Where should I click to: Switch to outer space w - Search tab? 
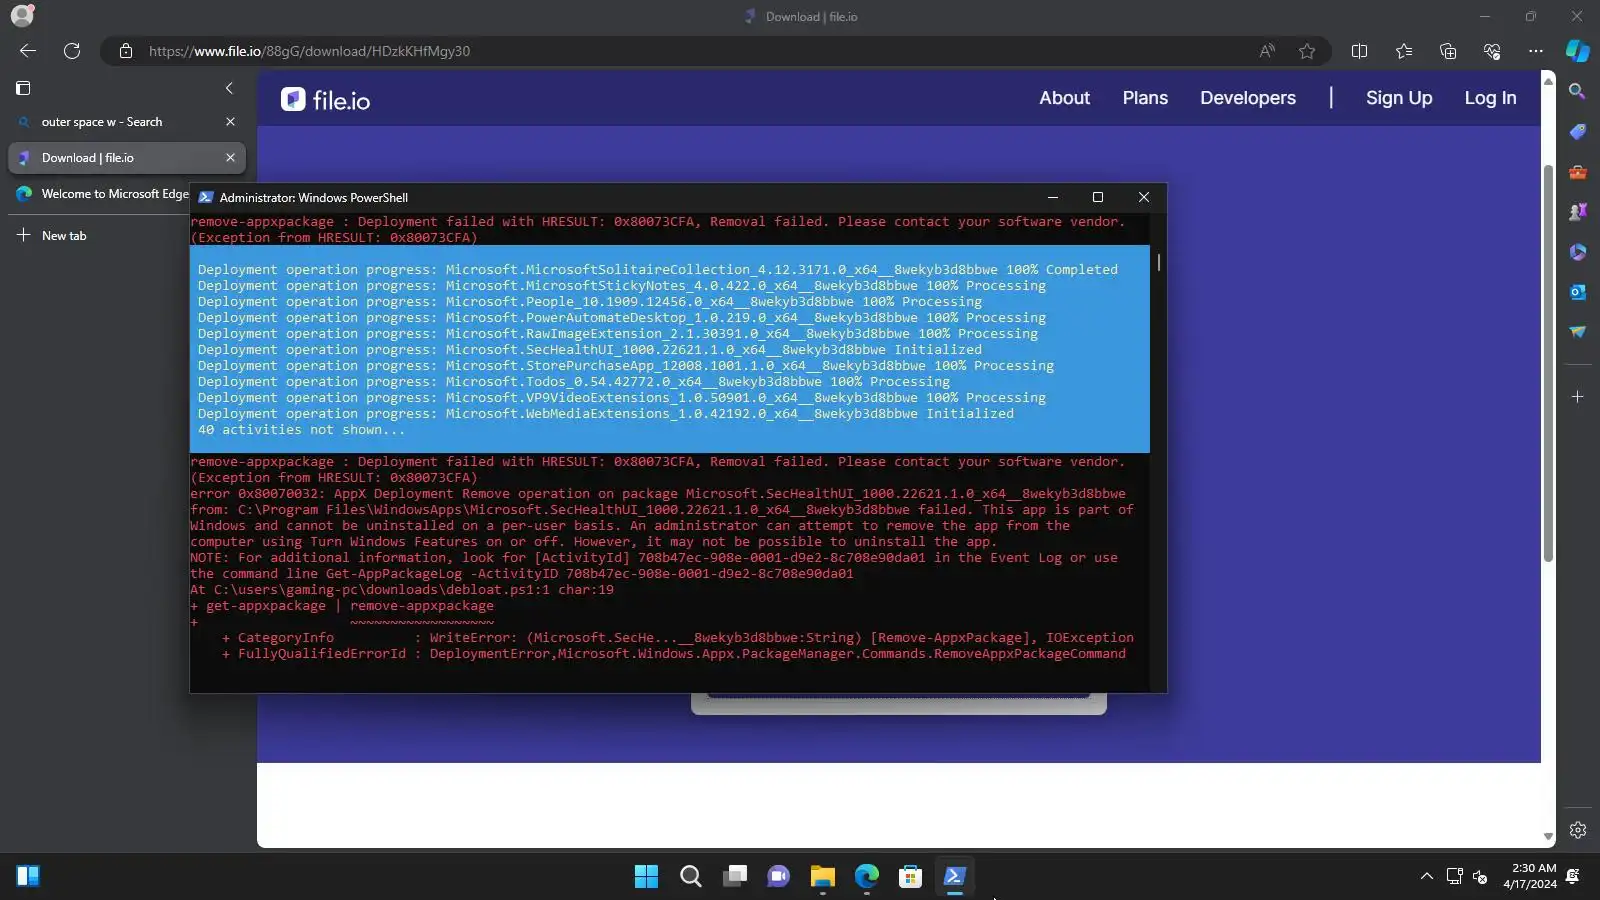click(x=126, y=122)
